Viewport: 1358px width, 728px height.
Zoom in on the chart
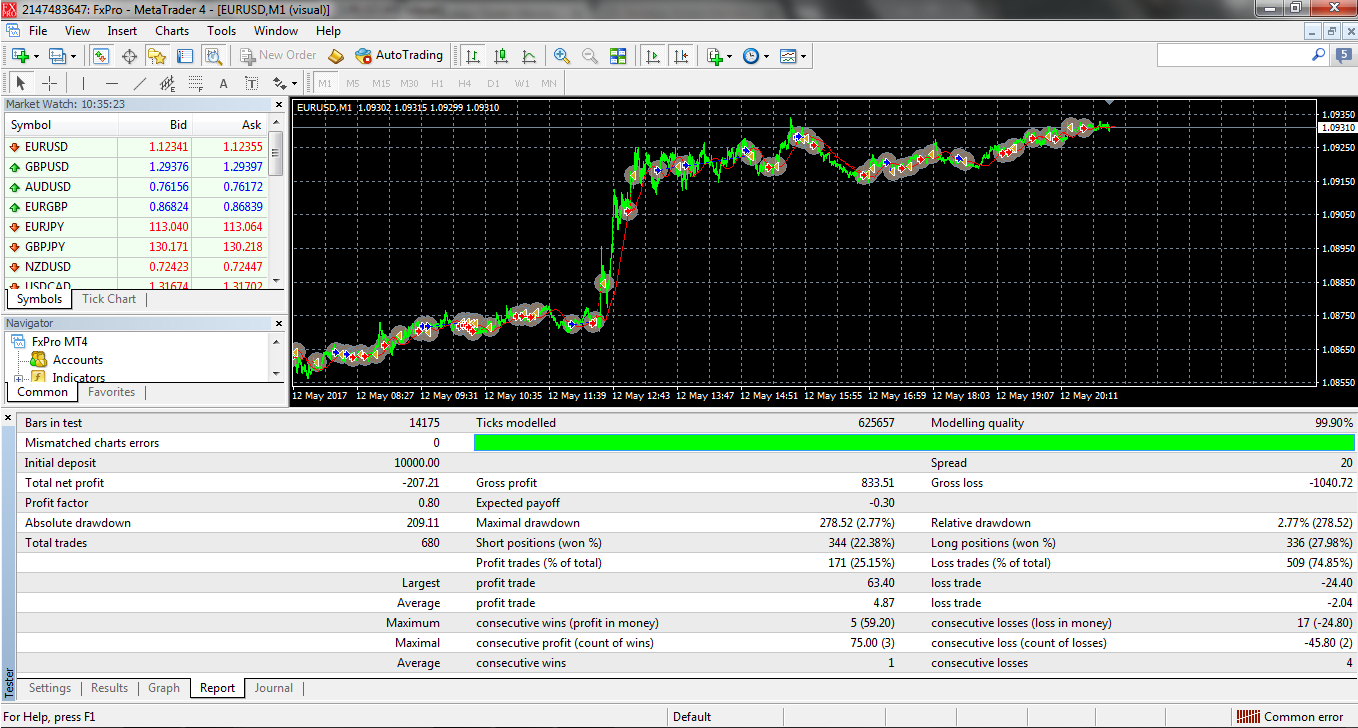[x=561, y=56]
